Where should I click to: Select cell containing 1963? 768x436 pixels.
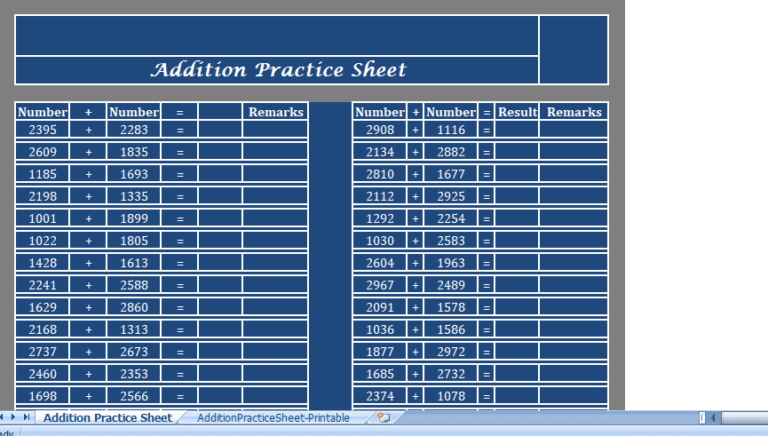click(x=451, y=263)
